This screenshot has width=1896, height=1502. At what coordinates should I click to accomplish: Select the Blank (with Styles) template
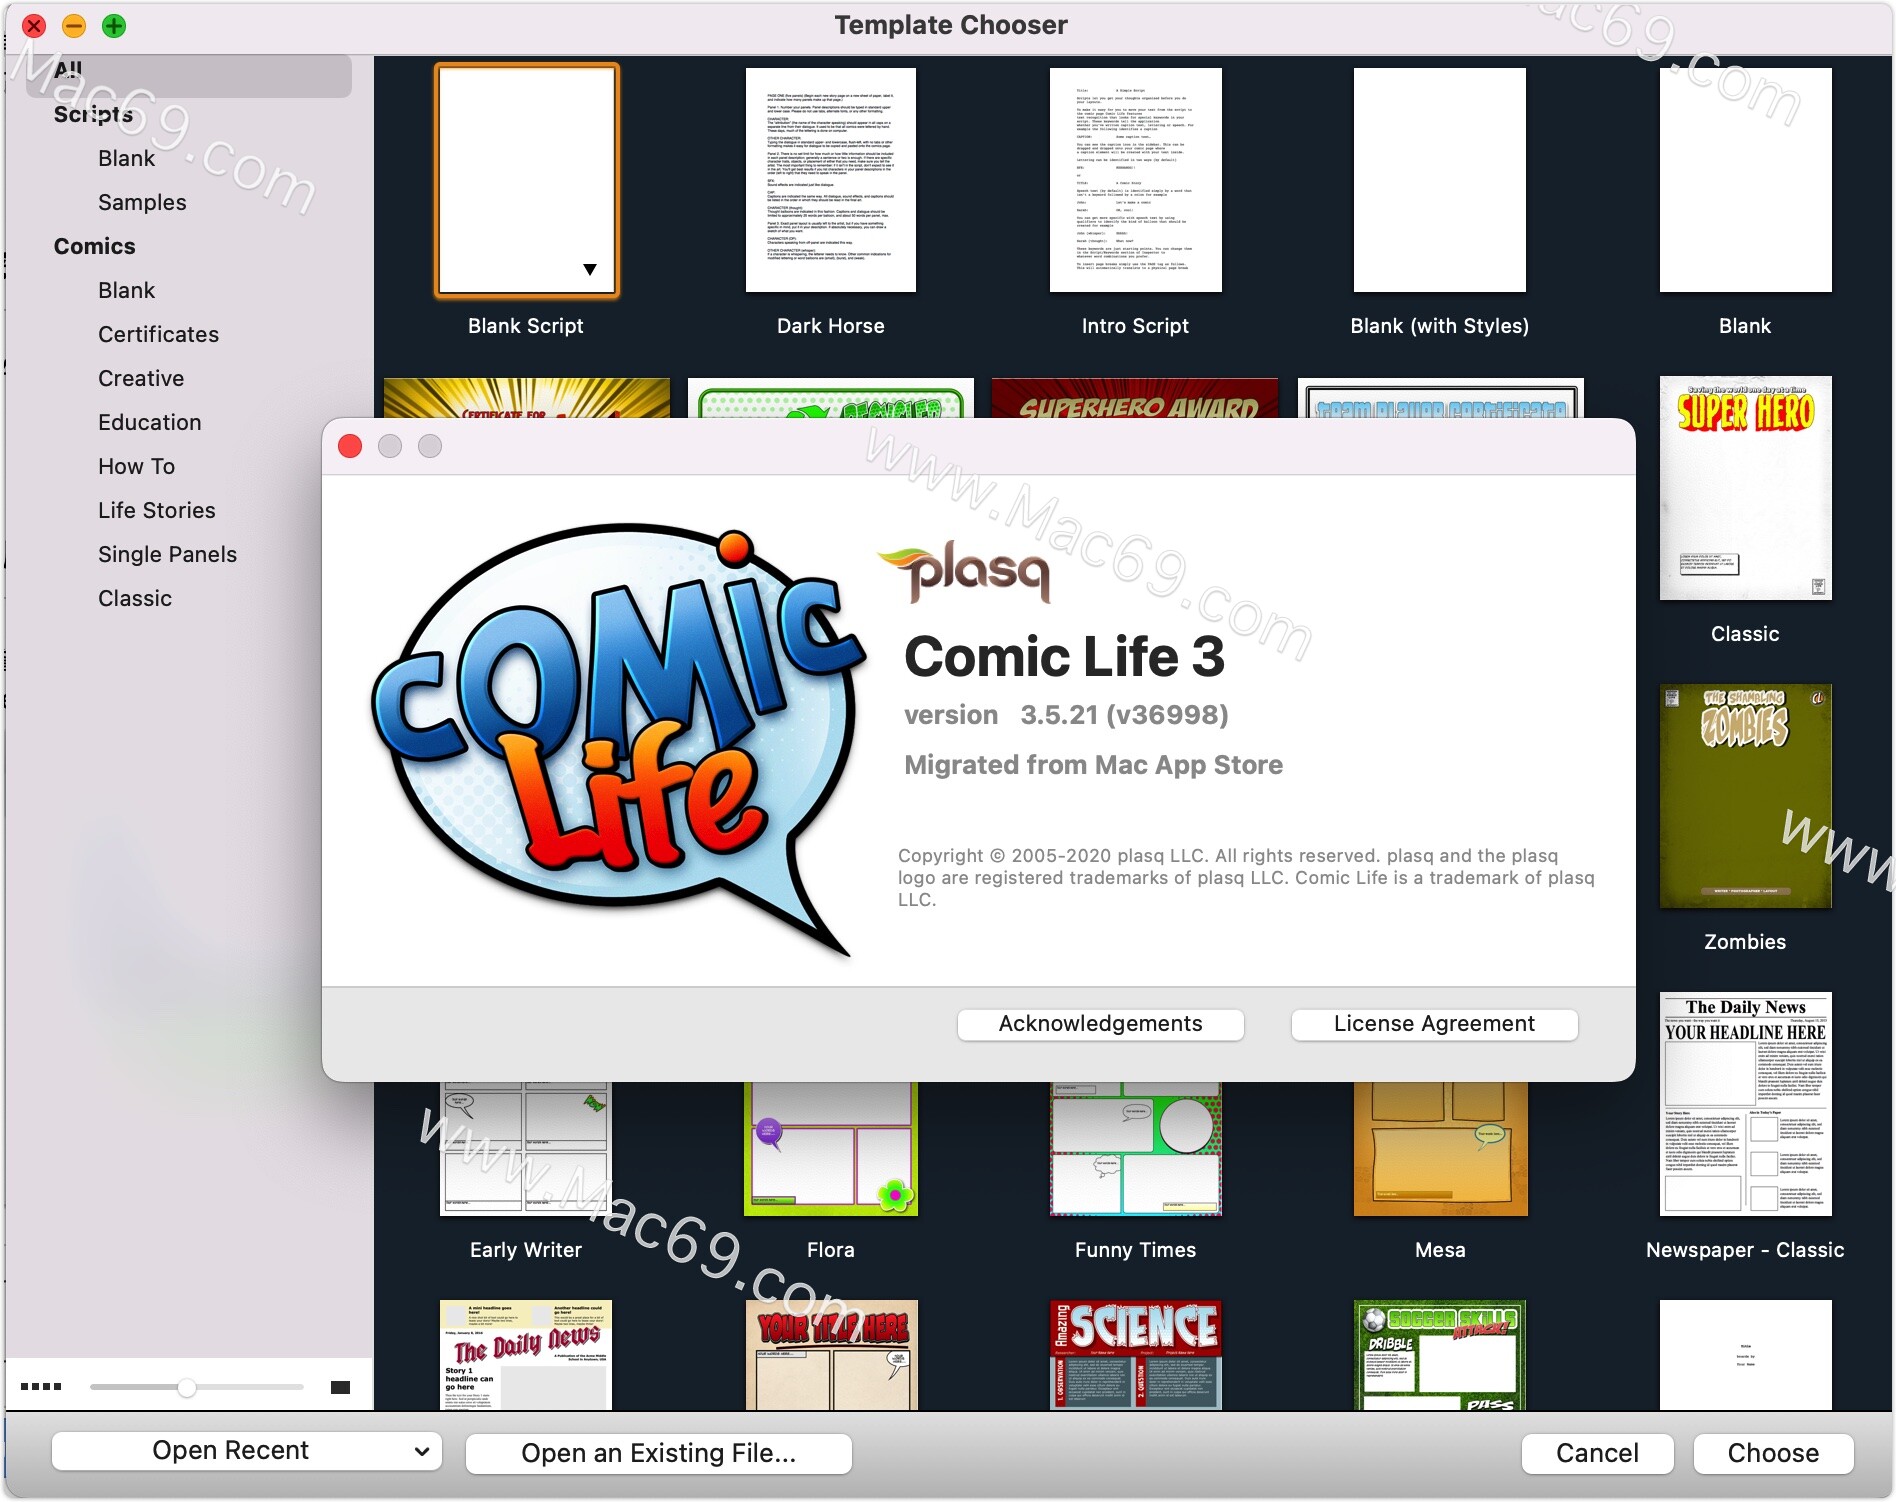pyautogui.click(x=1440, y=181)
